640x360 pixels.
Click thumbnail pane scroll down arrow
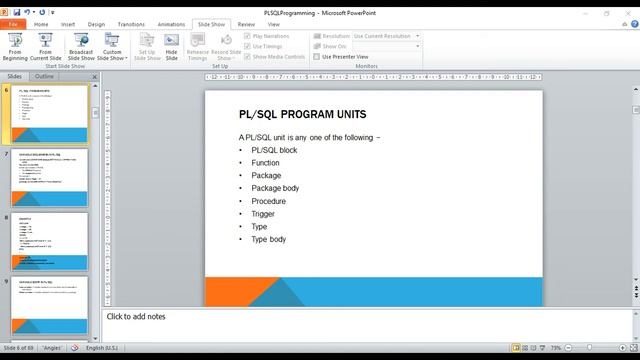point(95,338)
